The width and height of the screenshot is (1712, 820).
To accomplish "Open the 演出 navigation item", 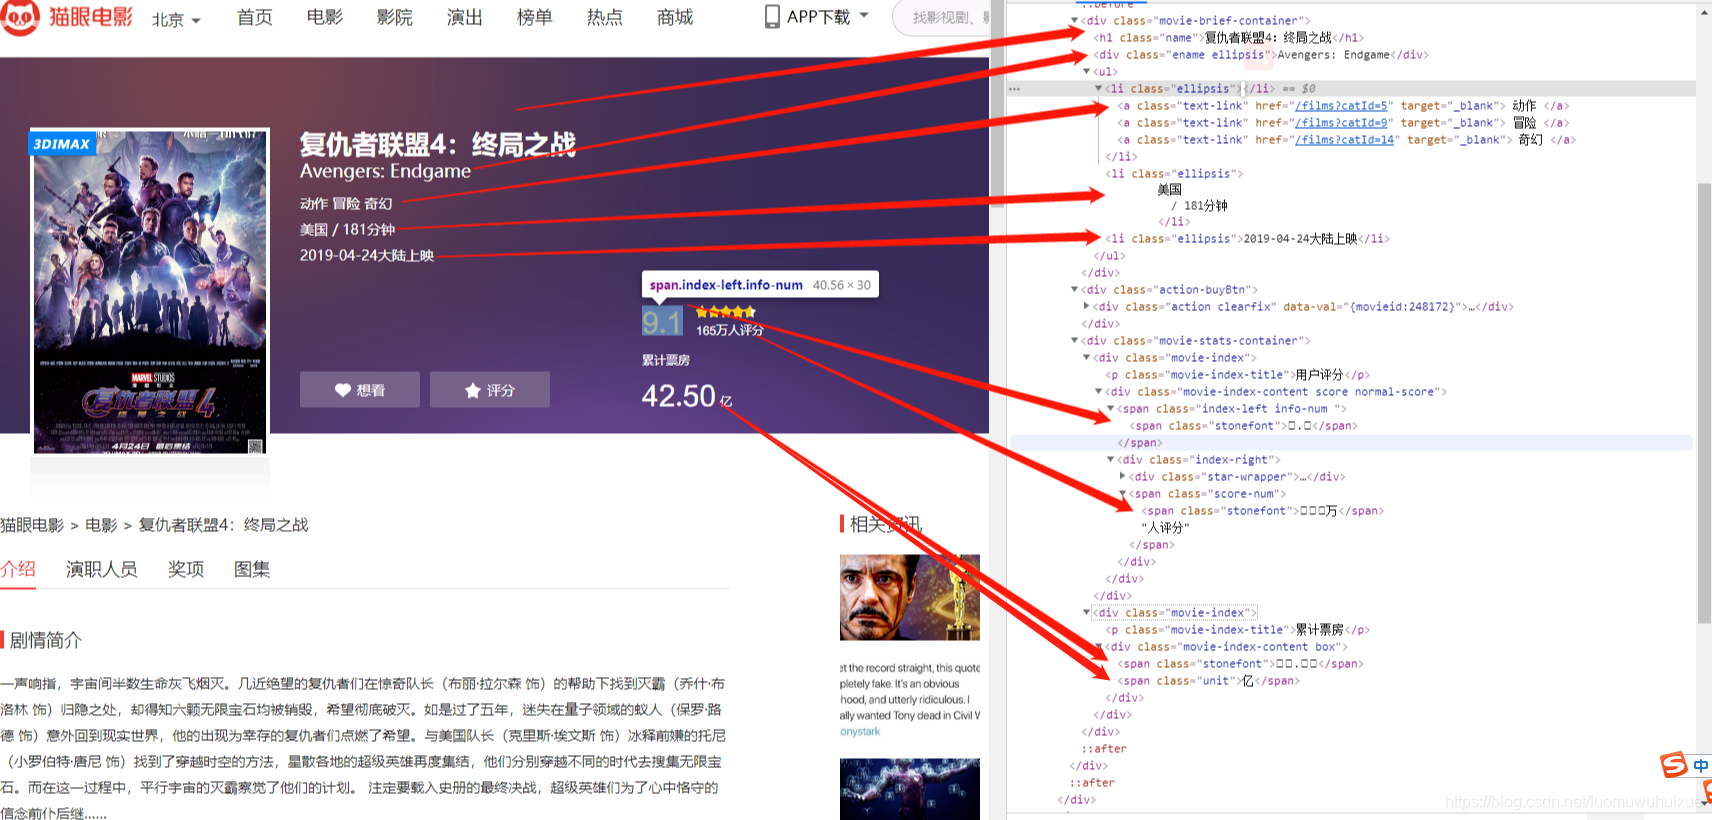I will tap(464, 17).
